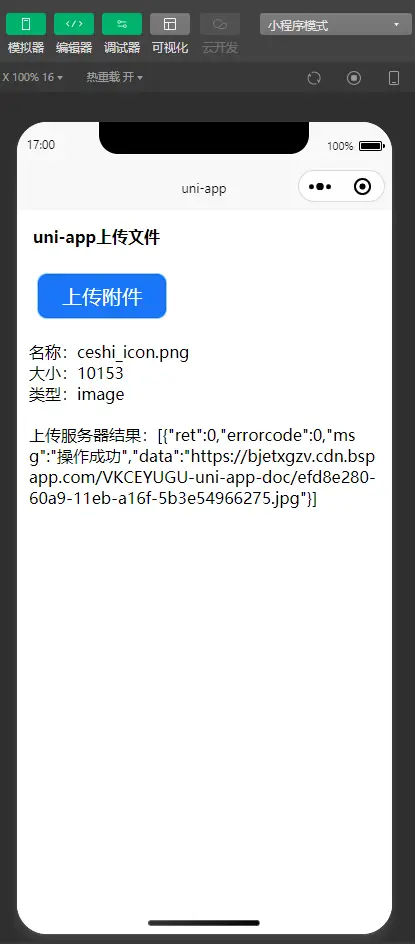This screenshot has height=944, width=415.
Task: Click the circular stop/record icon
Action: click(354, 78)
